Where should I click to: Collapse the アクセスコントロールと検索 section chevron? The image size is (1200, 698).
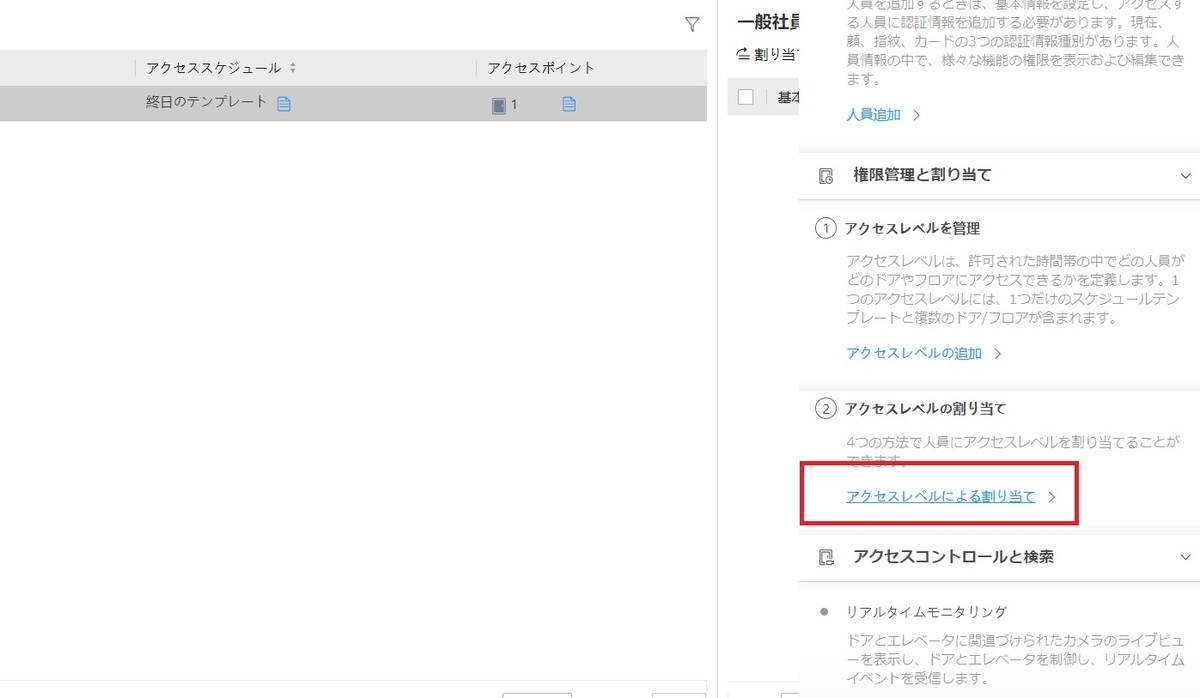[1186, 557]
